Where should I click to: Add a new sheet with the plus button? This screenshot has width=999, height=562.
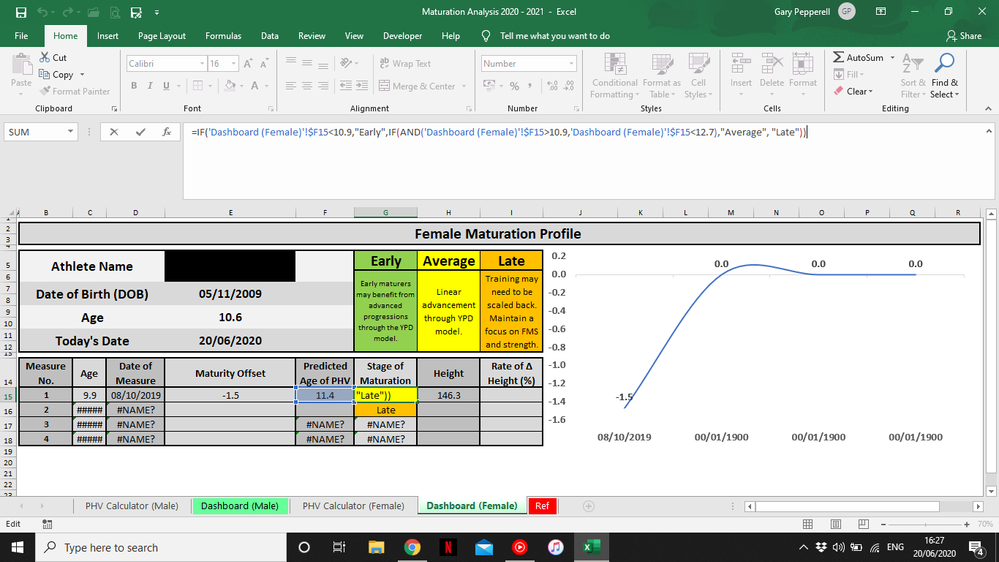(589, 506)
